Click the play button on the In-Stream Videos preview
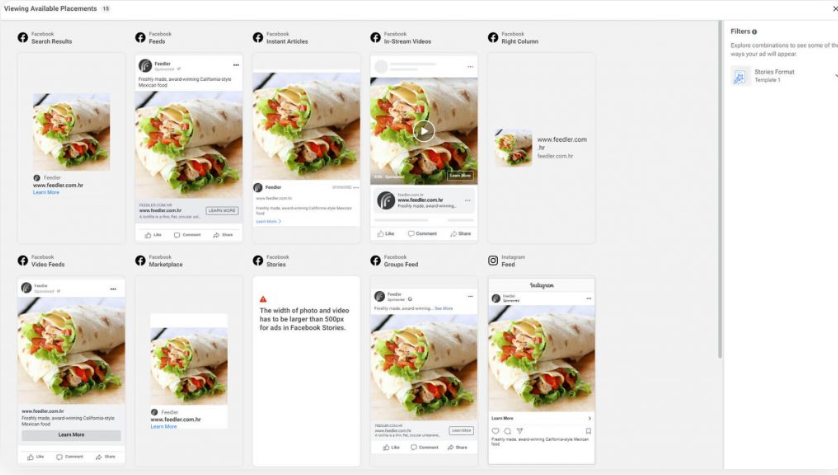 pyautogui.click(x=424, y=131)
